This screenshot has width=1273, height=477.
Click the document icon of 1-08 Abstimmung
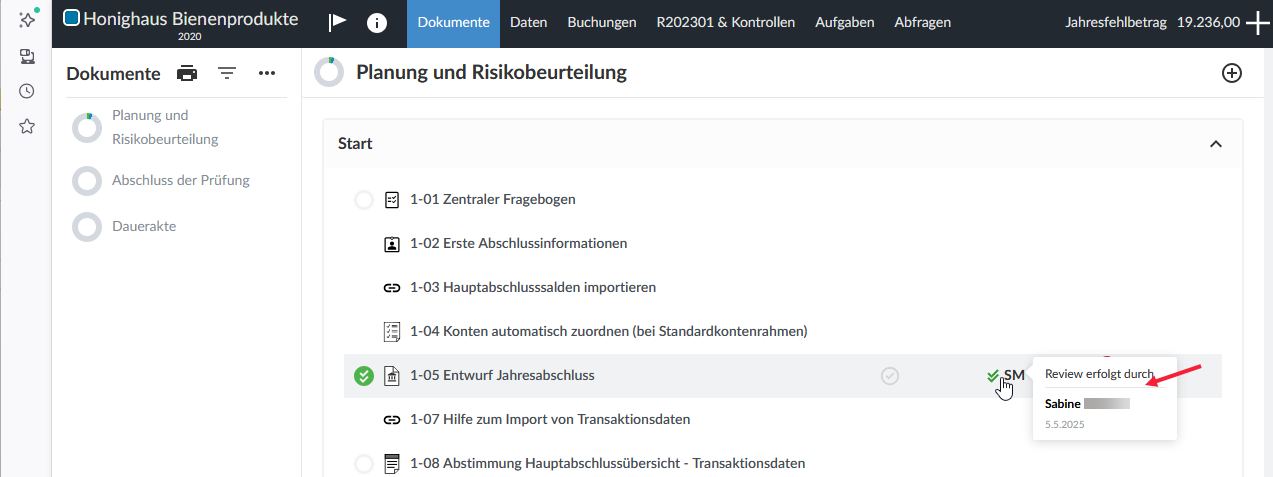pyautogui.click(x=392, y=464)
